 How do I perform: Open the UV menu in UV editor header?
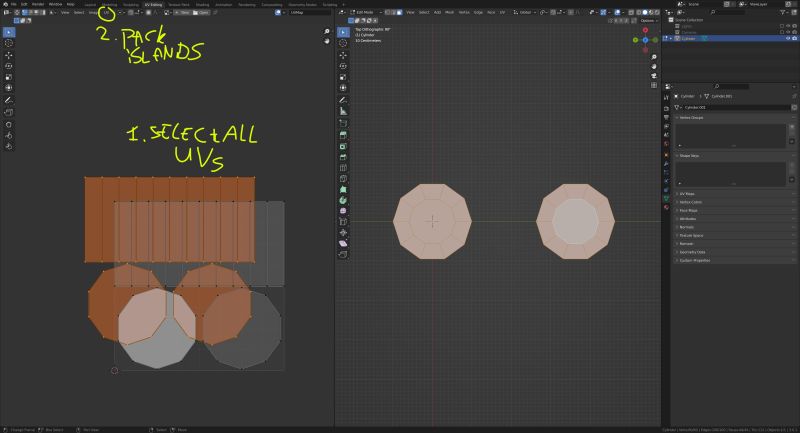pos(107,12)
